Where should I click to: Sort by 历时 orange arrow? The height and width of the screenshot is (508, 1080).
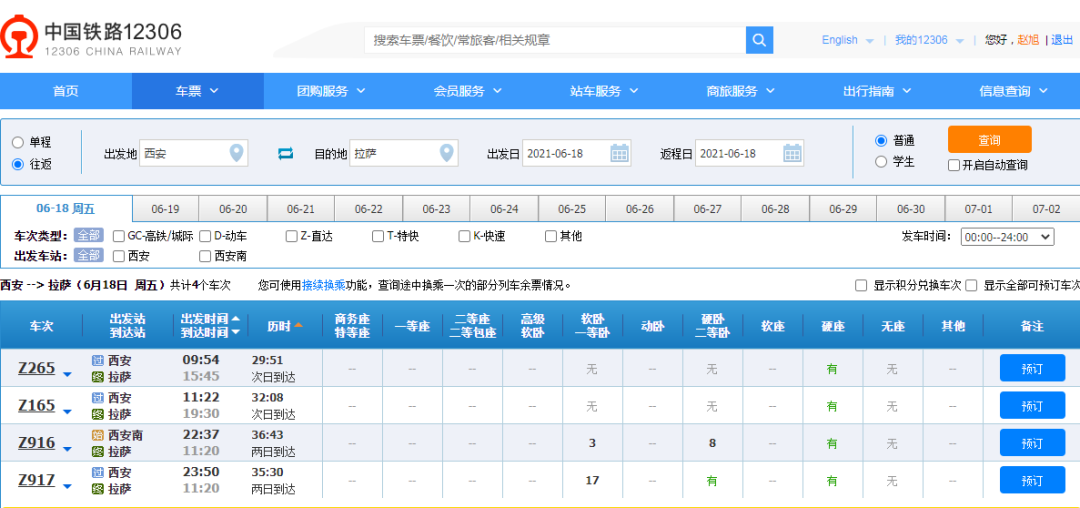tap(299, 324)
